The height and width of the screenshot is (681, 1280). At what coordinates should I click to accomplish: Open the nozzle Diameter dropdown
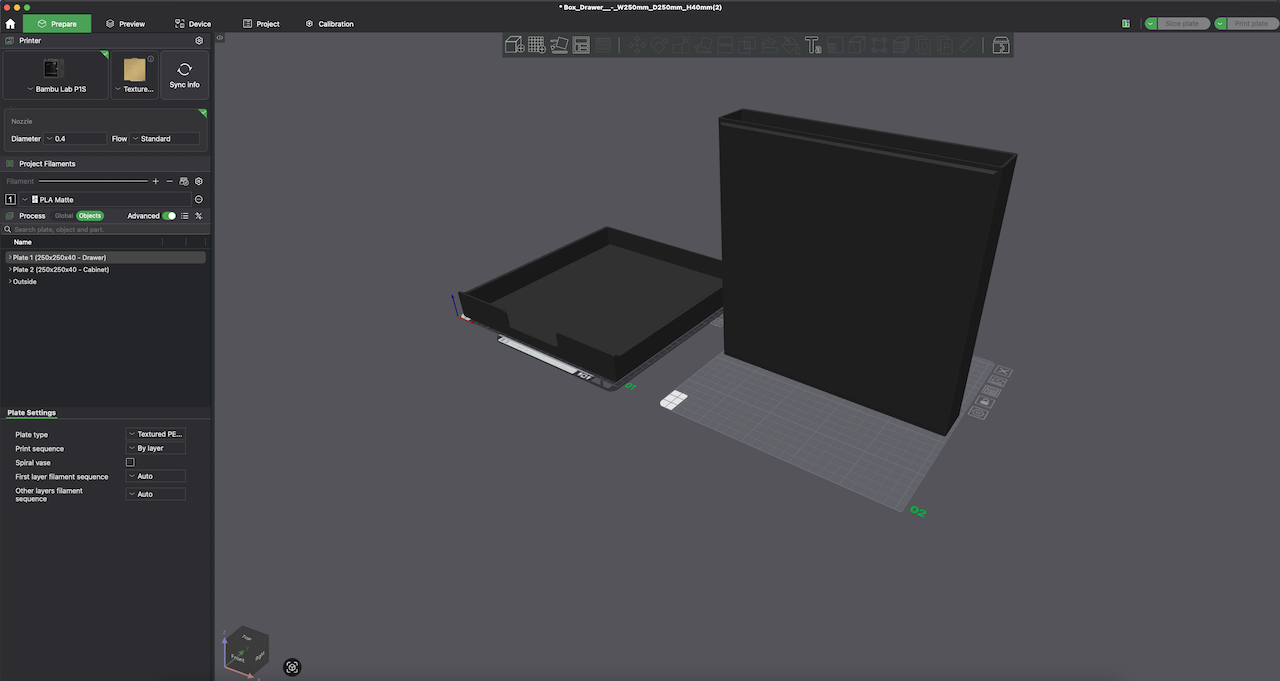pos(75,139)
